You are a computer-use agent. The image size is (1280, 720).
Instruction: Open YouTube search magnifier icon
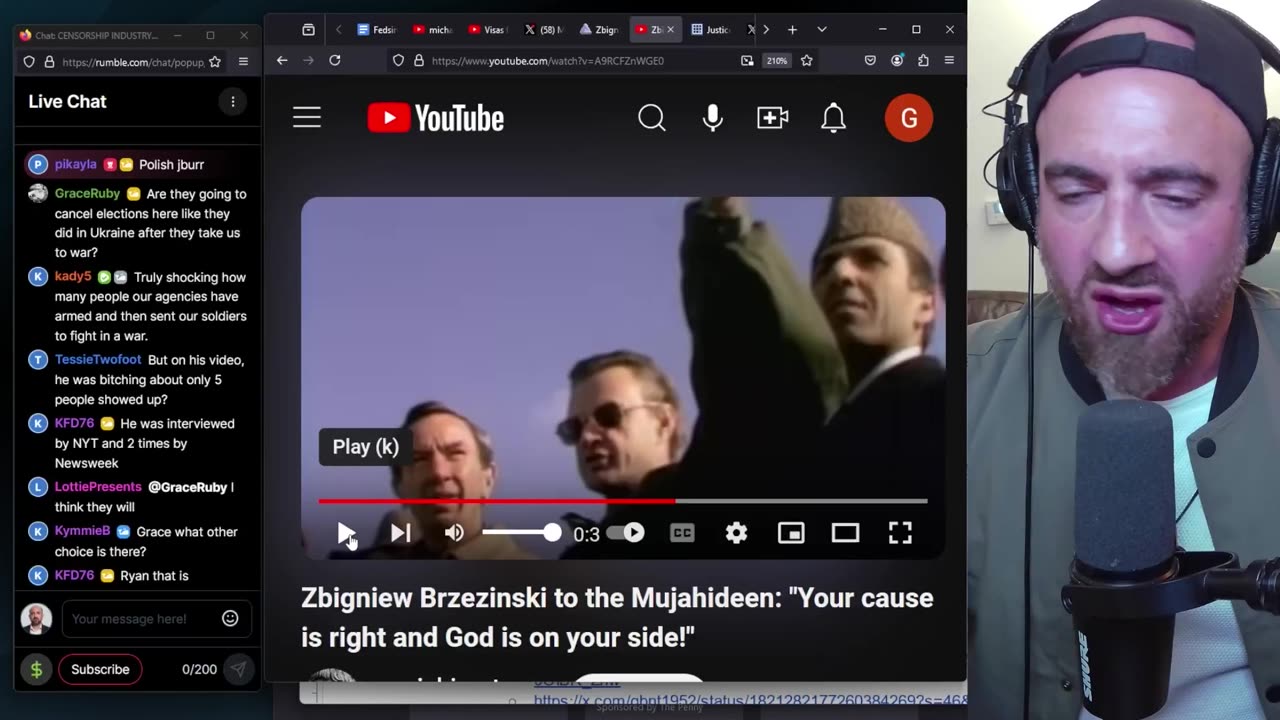[x=652, y=118]
